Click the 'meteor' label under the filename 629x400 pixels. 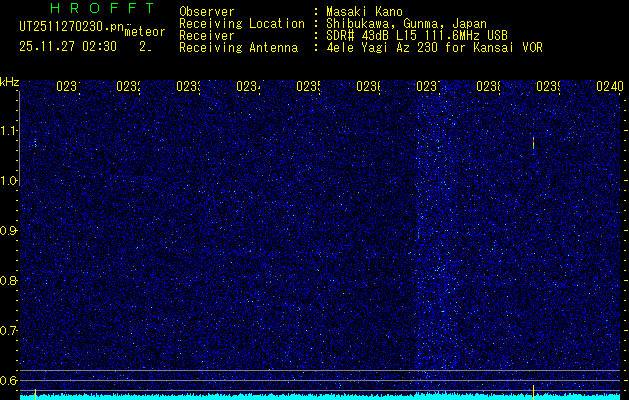coord(145,32)
